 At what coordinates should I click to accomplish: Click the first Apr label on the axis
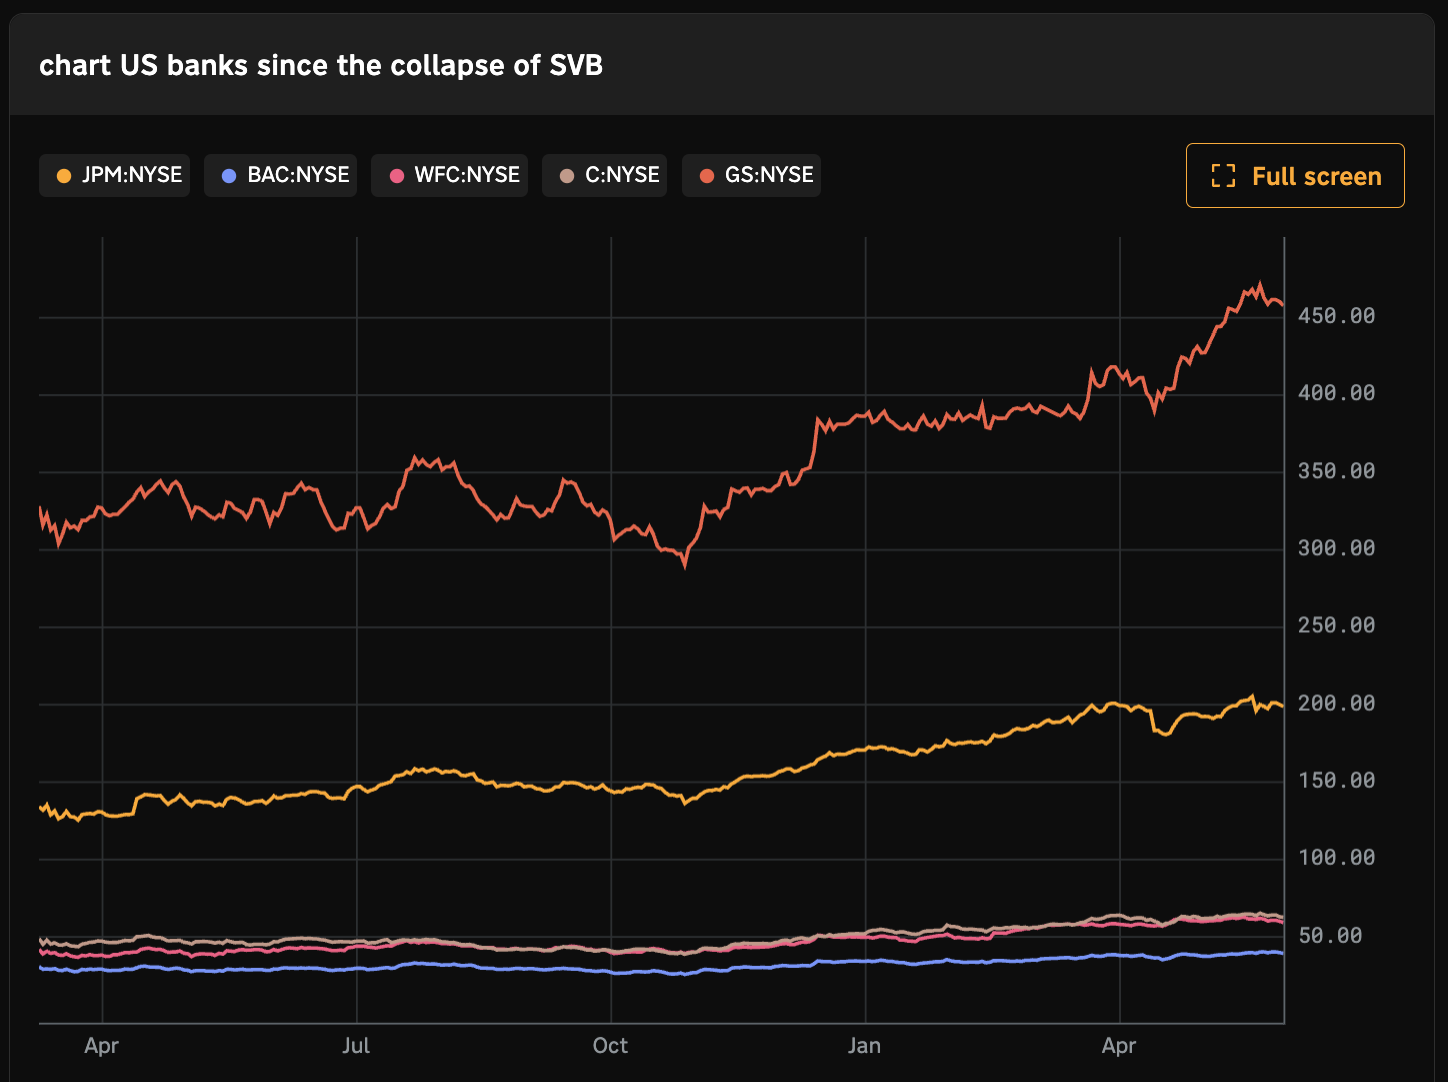pyautogui.click(x=101, y=1046)
